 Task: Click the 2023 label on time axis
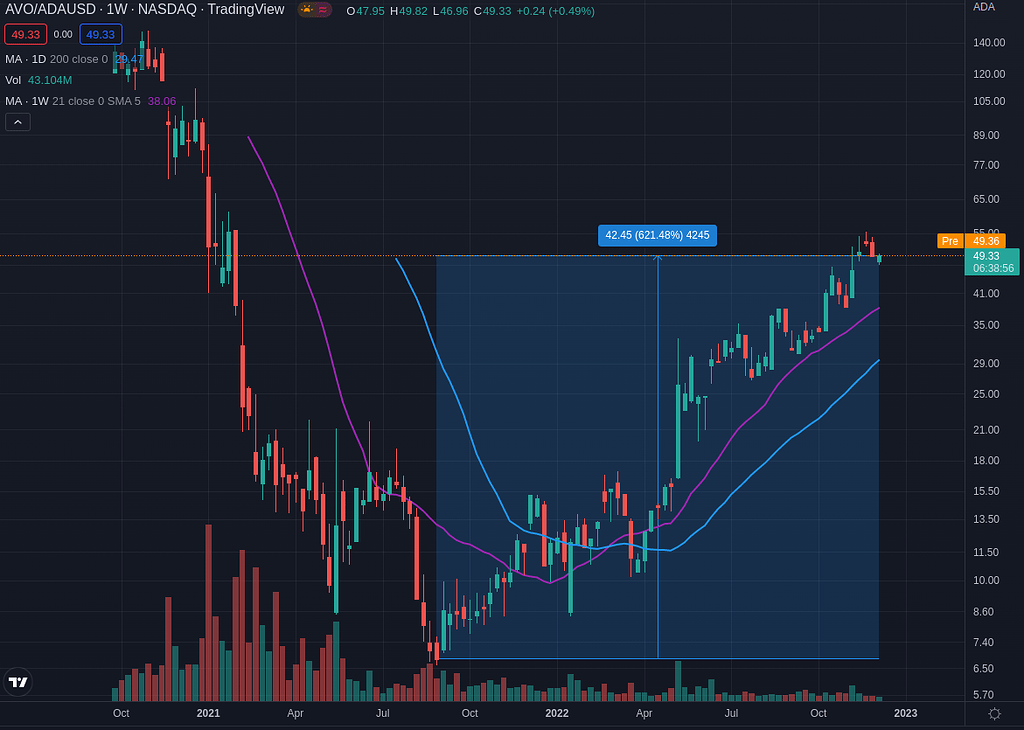point(905,713)
